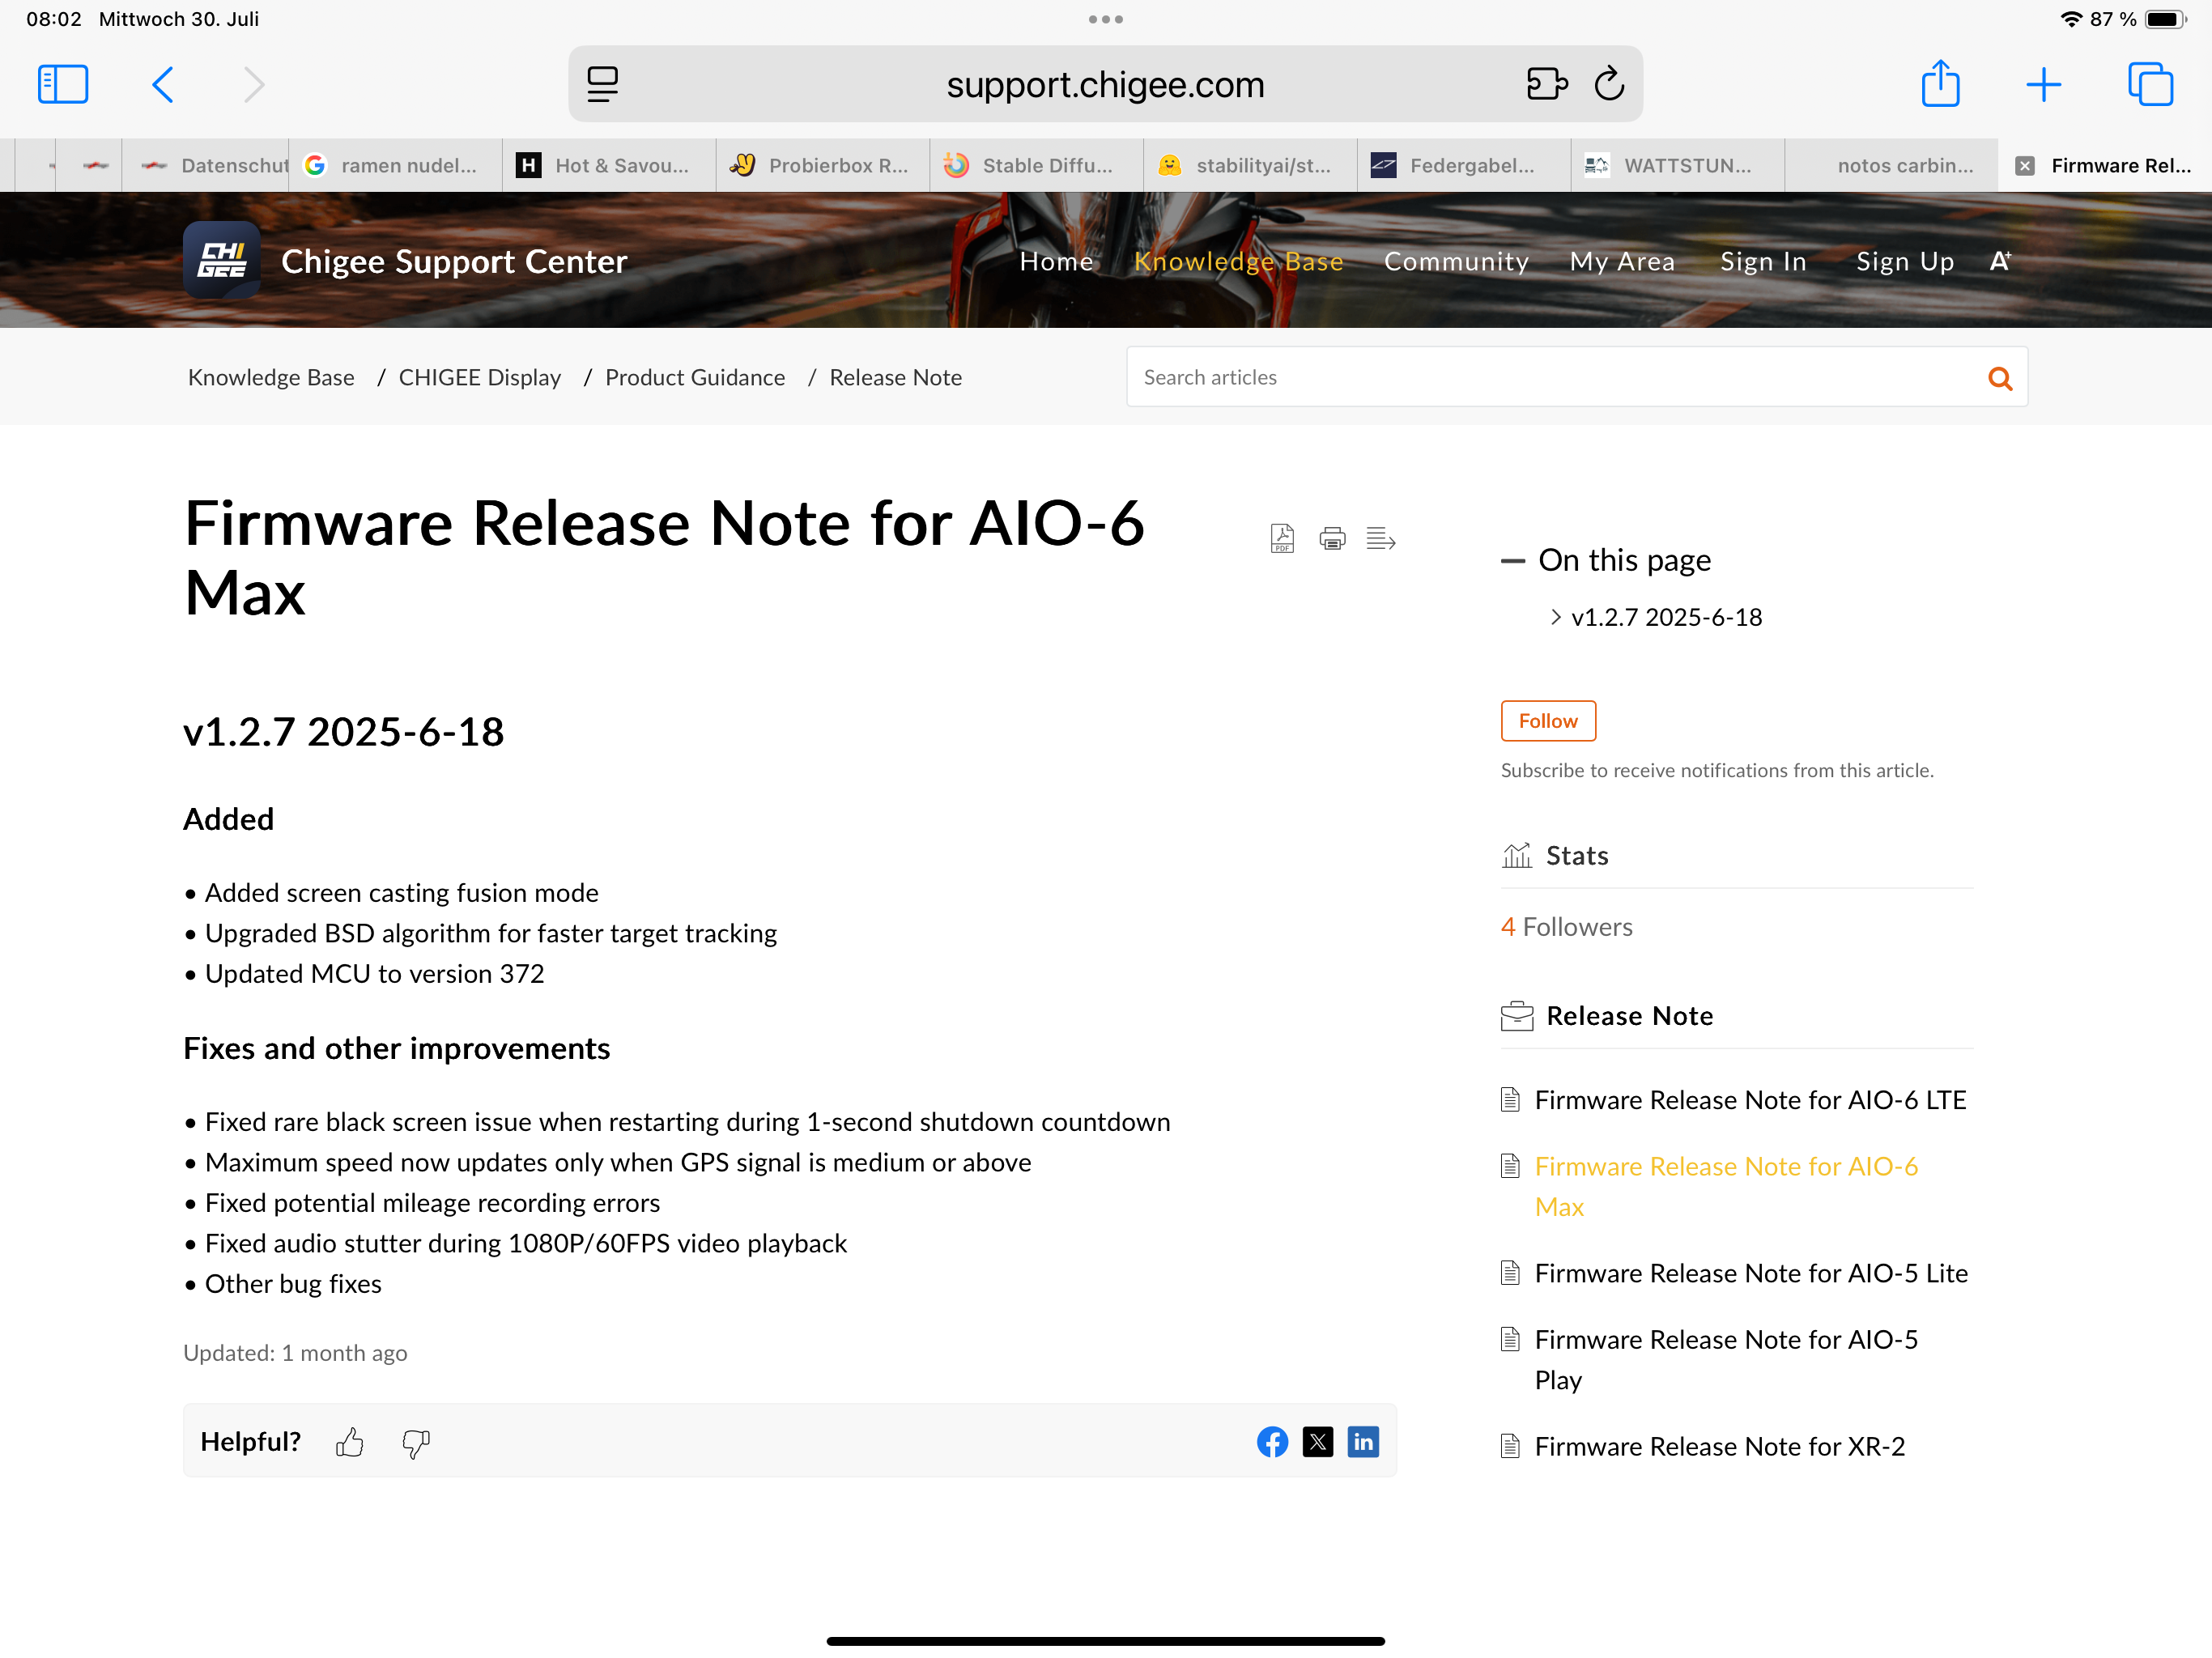2212x1658 pixels.
Task: Open Firmware Release Note for AIO-6 Max link
Action: click(1726, 1186)
